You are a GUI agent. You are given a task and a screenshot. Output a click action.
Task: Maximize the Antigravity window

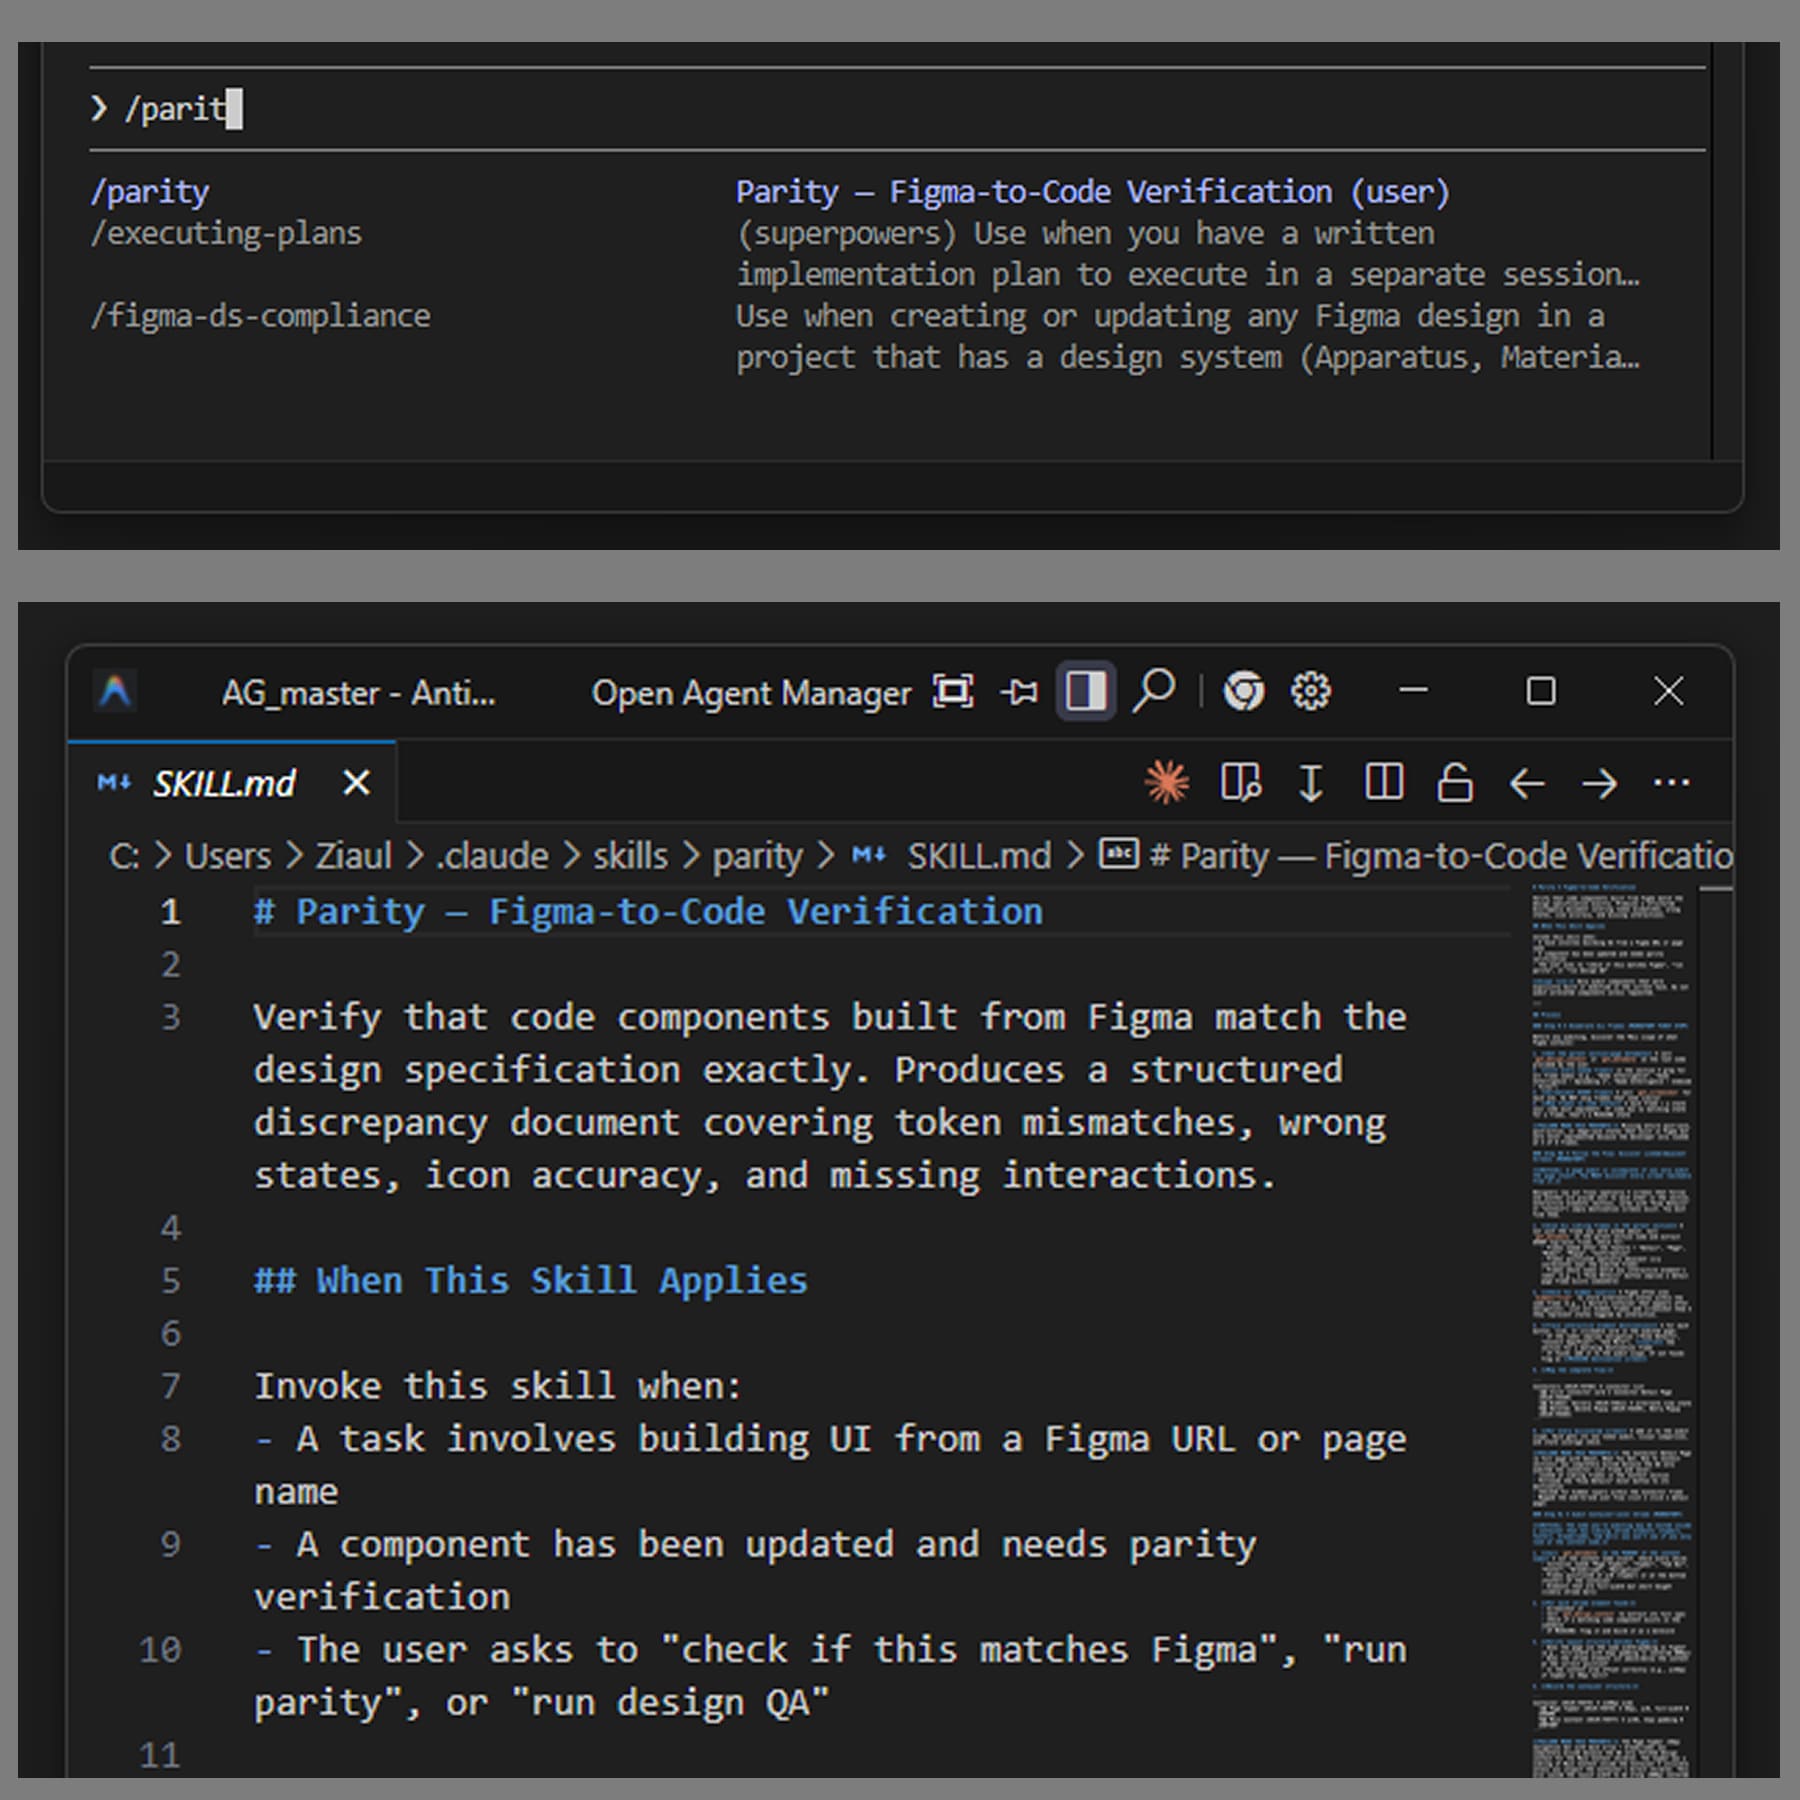1541,691
